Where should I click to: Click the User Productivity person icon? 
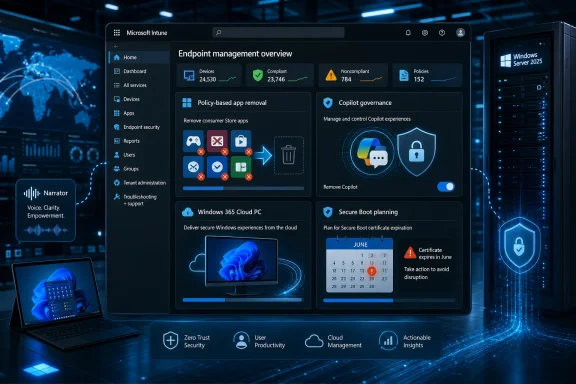pos(241,340)
